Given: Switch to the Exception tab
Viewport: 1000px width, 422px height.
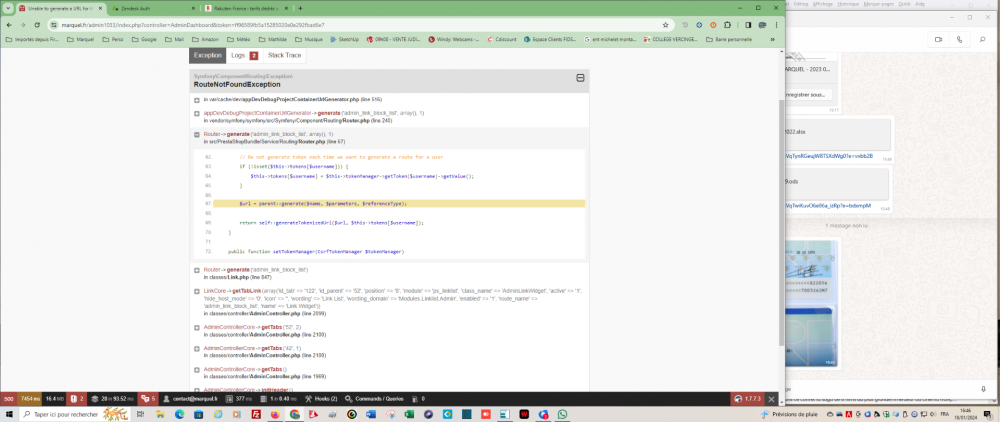Looking at the screenshot, I should [207, 55].
